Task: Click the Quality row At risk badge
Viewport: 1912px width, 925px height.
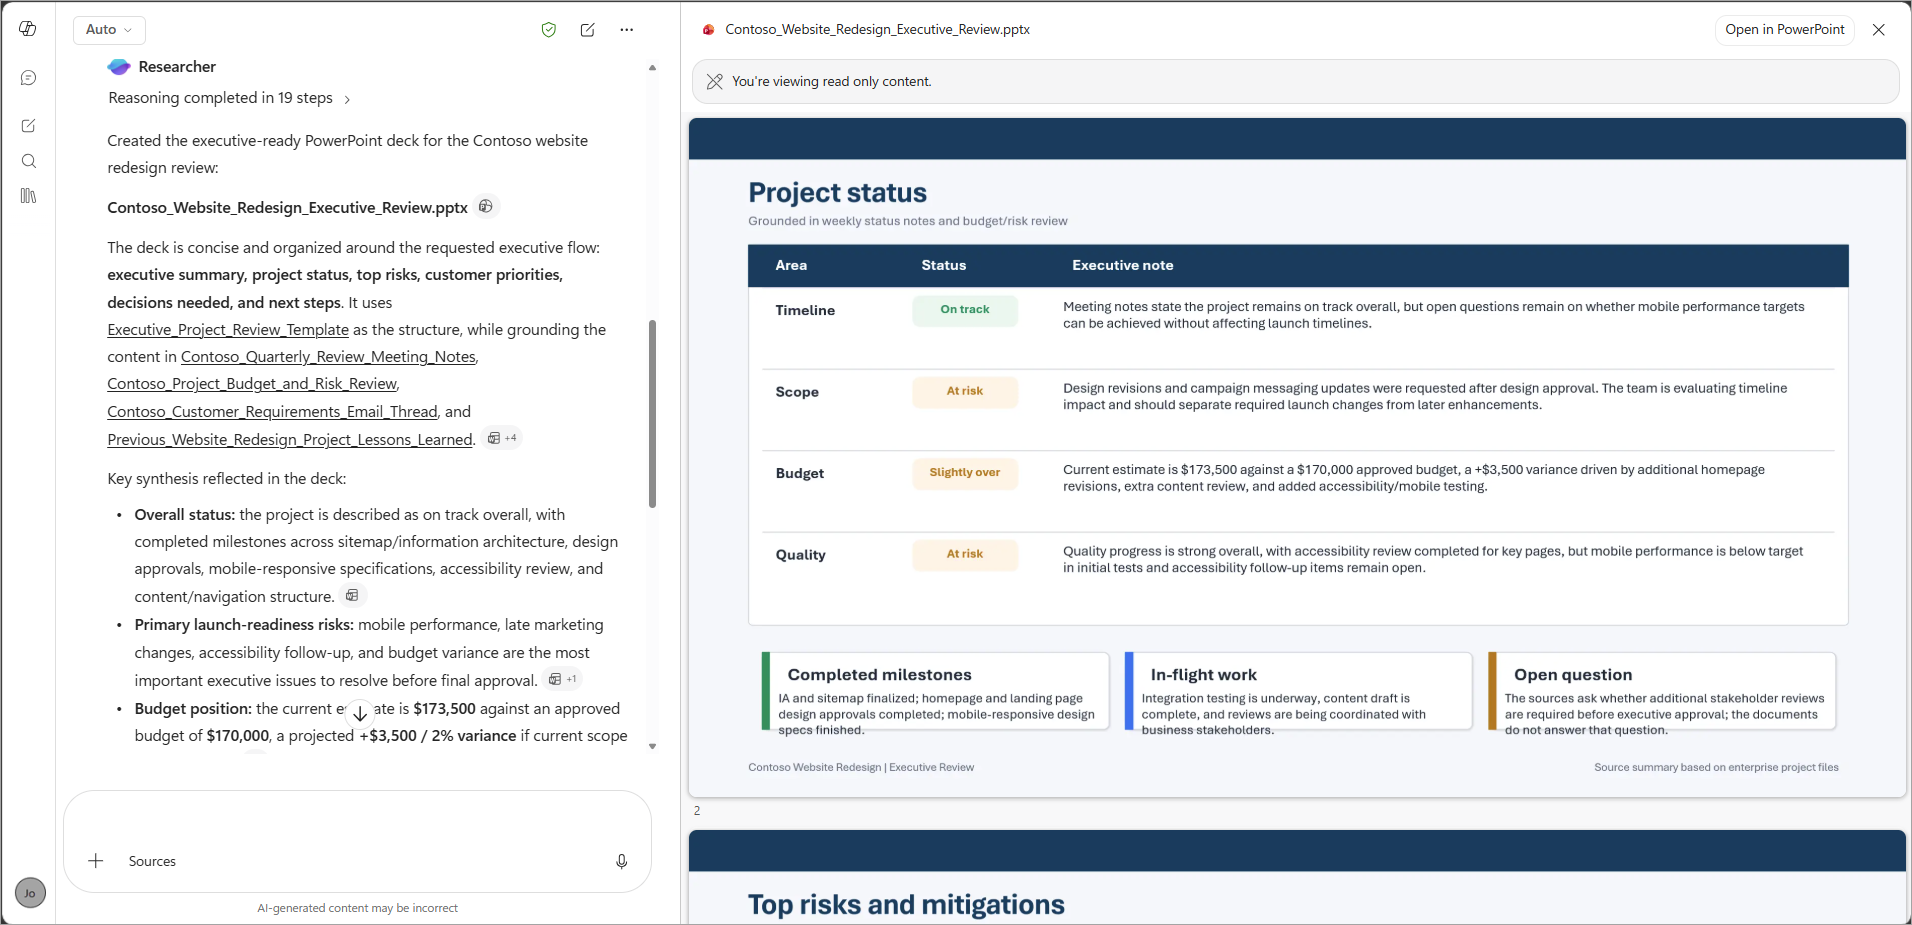Action: (965, 554)
